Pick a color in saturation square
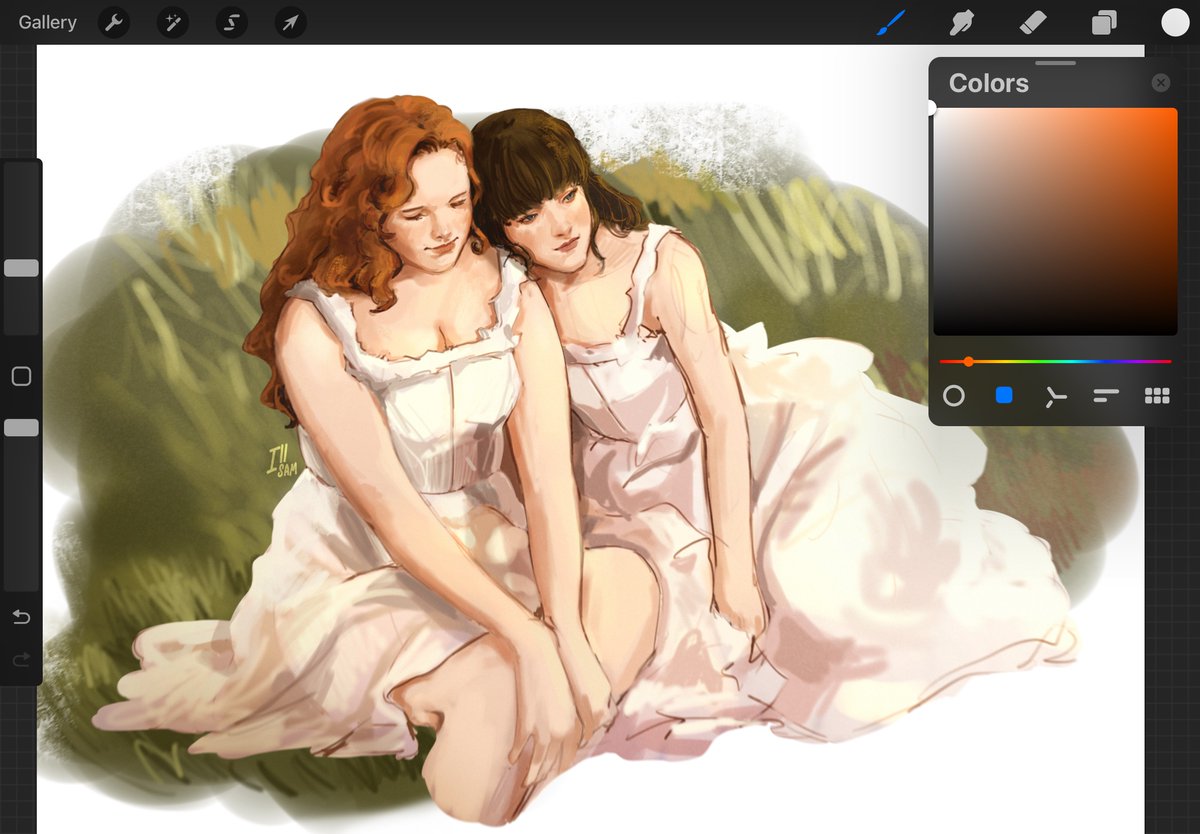Image resolution: width=1200 pixels, height=834 pixels. (1055, 221)
